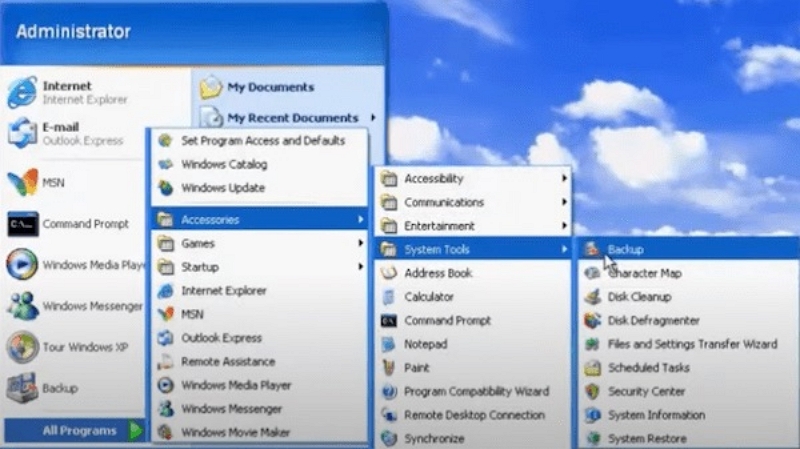Open Internet Explorer icon in pinned list
Viewport: 800px width, 449px height.
pos(22,92)
